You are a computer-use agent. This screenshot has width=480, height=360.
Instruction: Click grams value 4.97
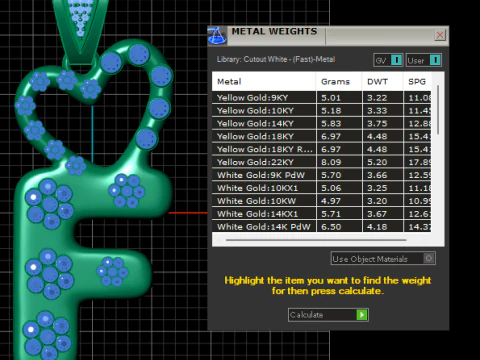tap(331, 201)
